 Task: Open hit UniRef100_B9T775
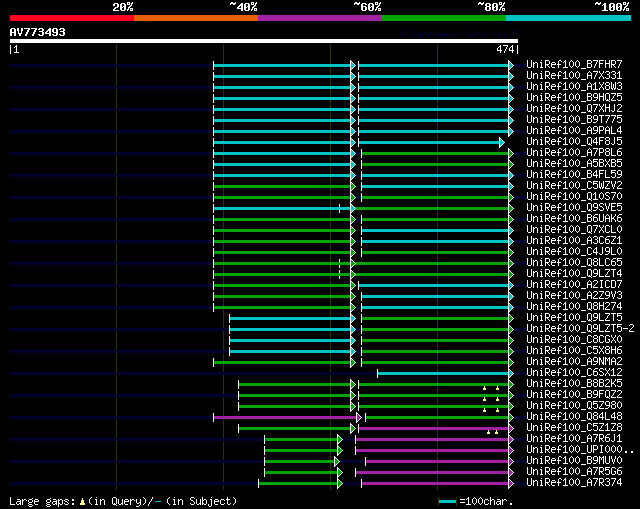[574, 120]
